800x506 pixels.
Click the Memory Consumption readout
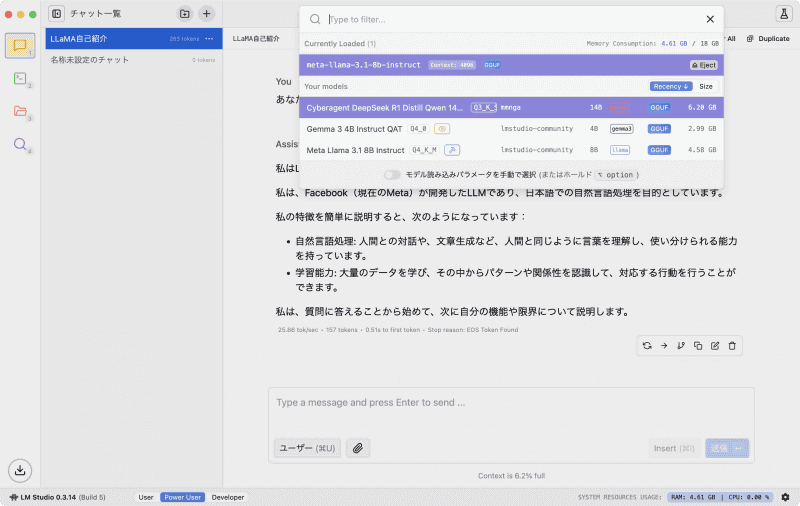point(653,44)
